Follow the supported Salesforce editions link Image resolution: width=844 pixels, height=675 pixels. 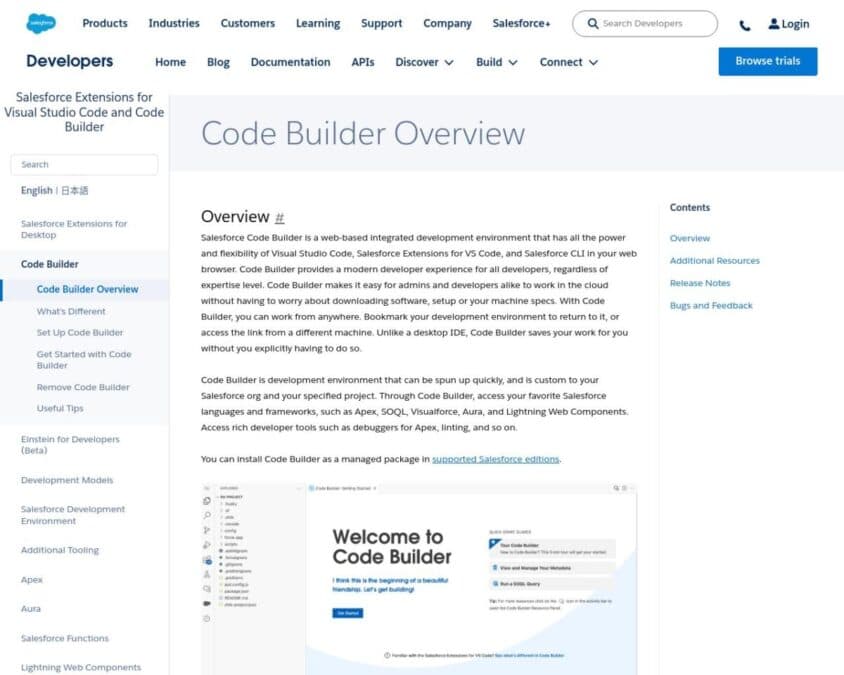click(x=495, y=459)
